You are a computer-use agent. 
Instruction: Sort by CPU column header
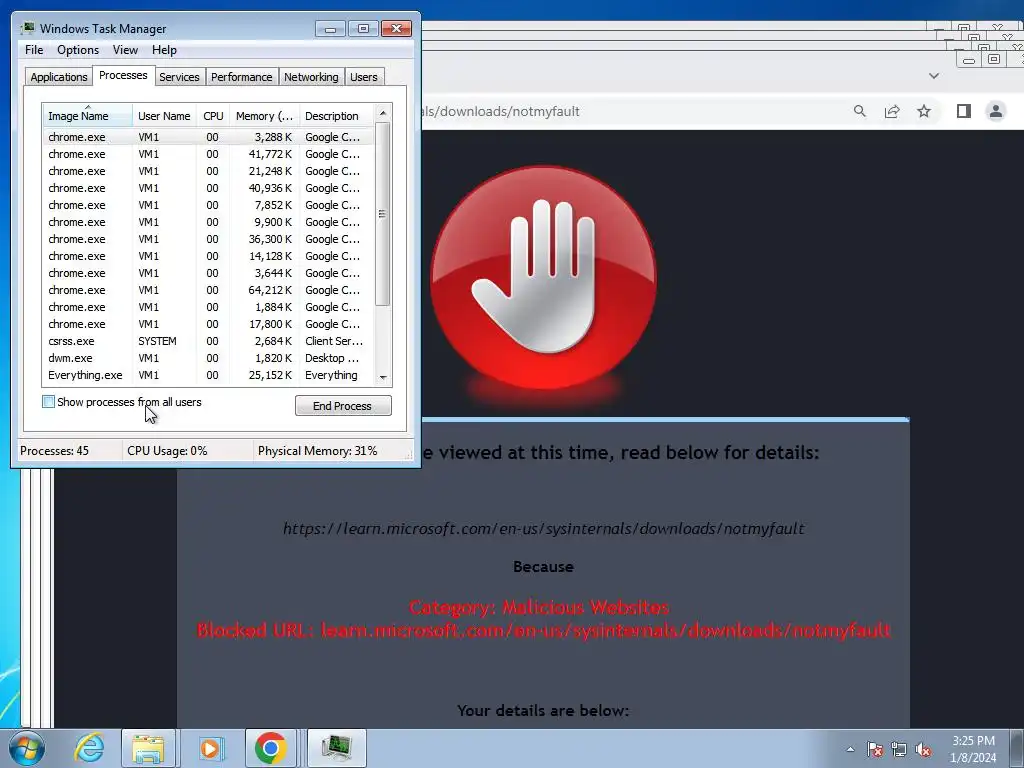[213, 116]
